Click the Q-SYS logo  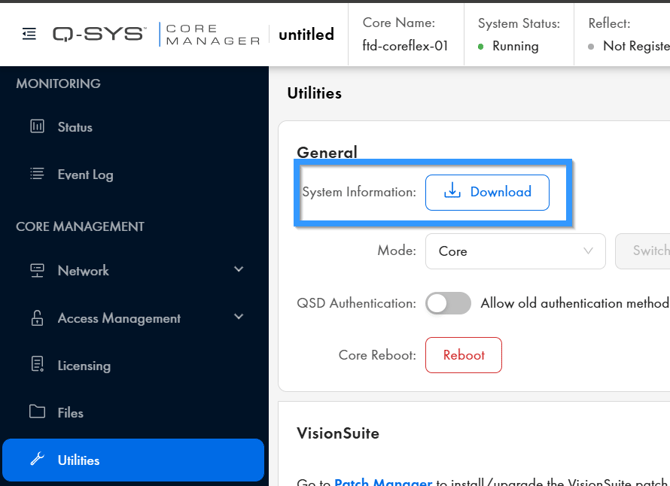point(99,34)
